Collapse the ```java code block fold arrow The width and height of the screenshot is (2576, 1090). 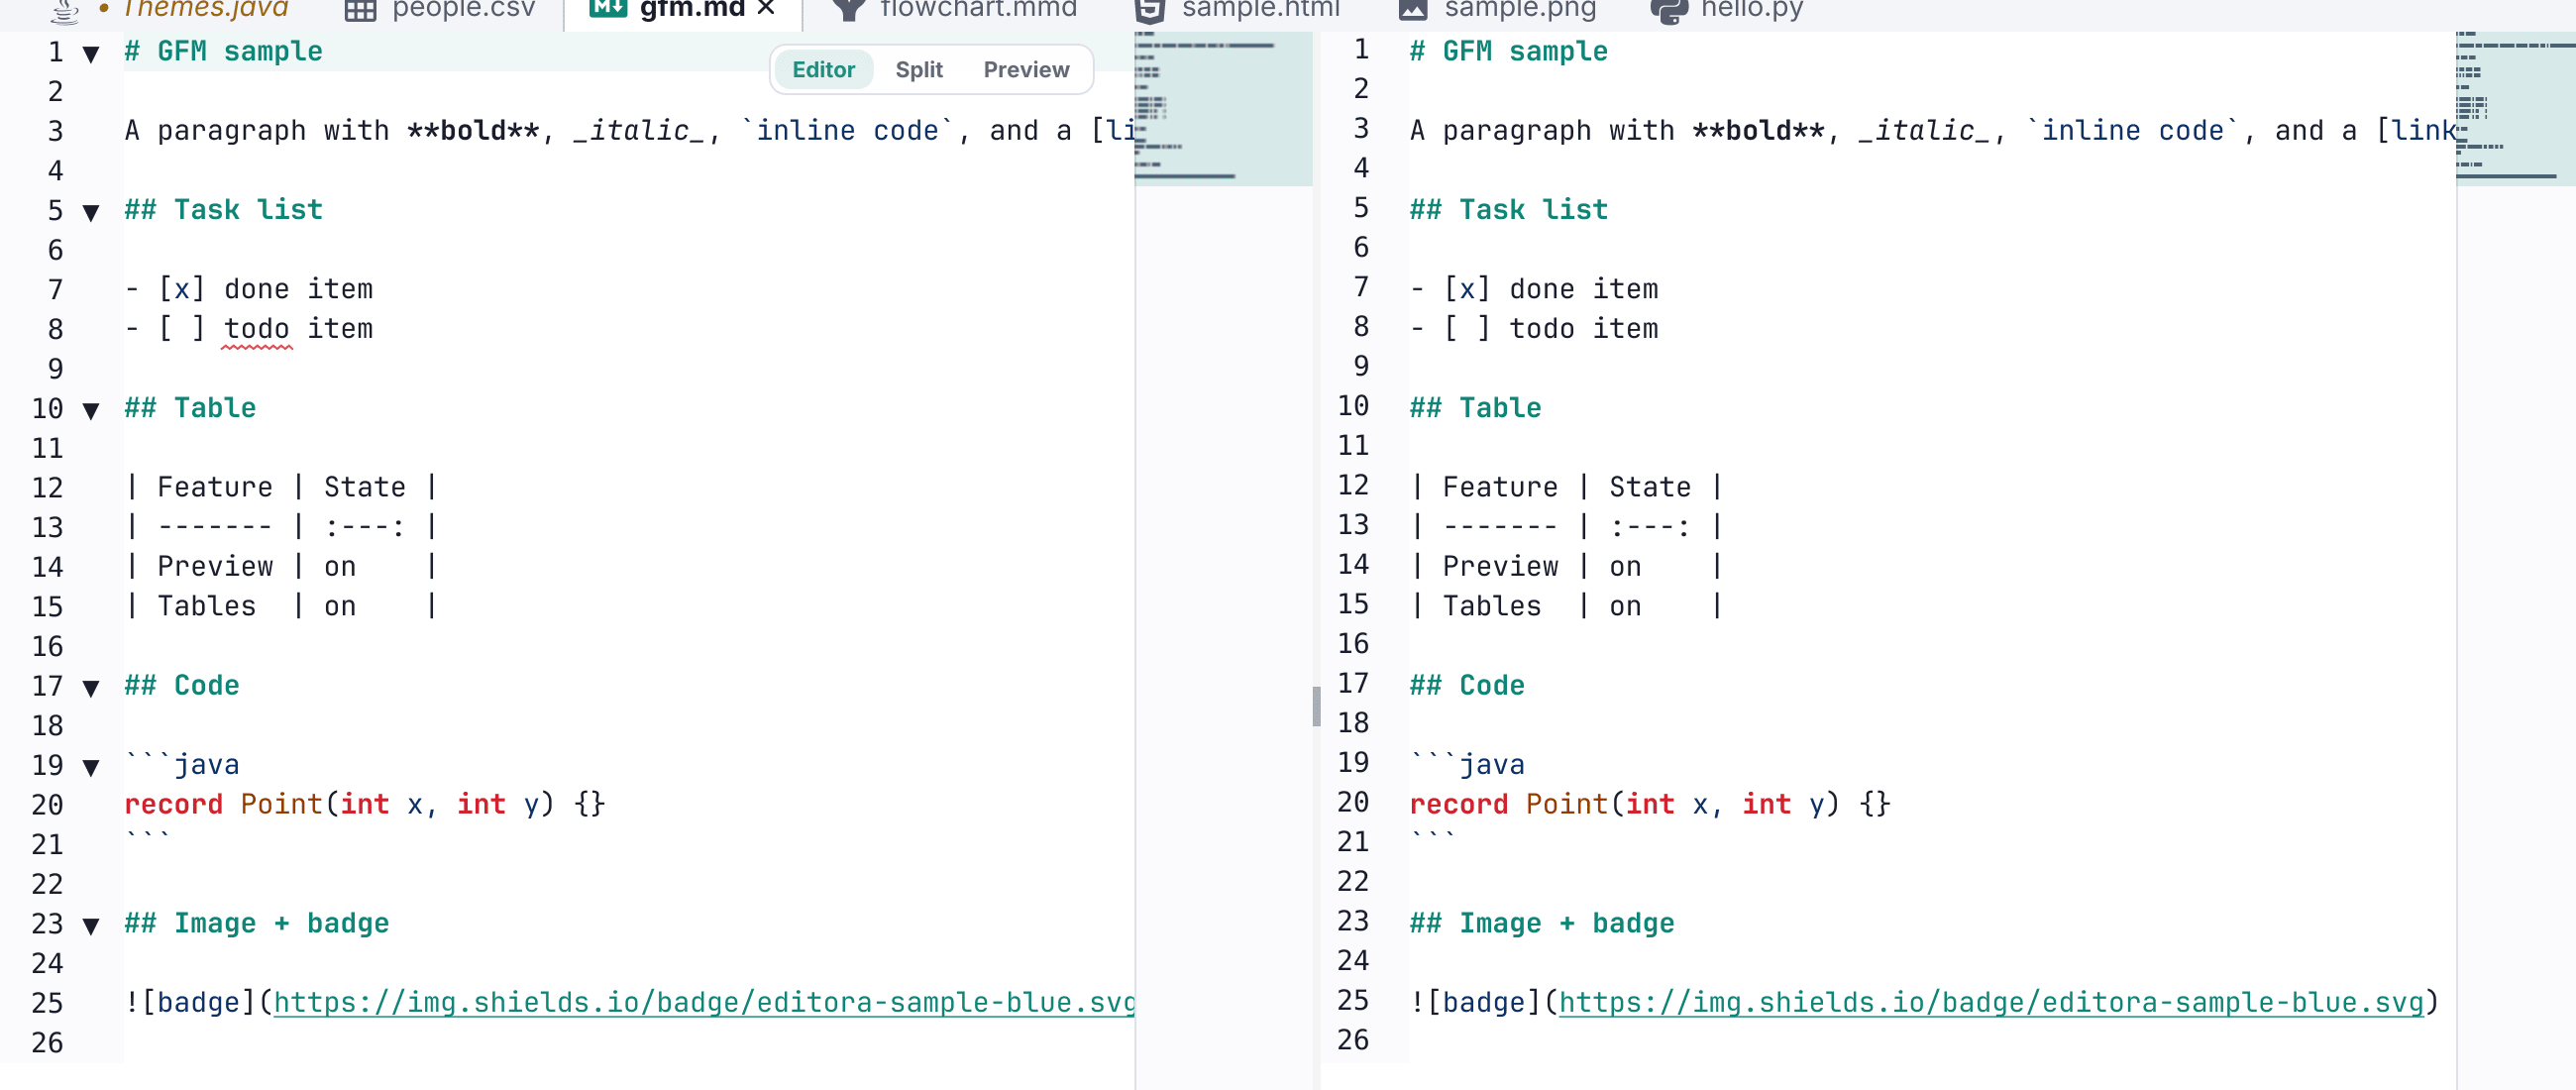(x=91, y=767)
